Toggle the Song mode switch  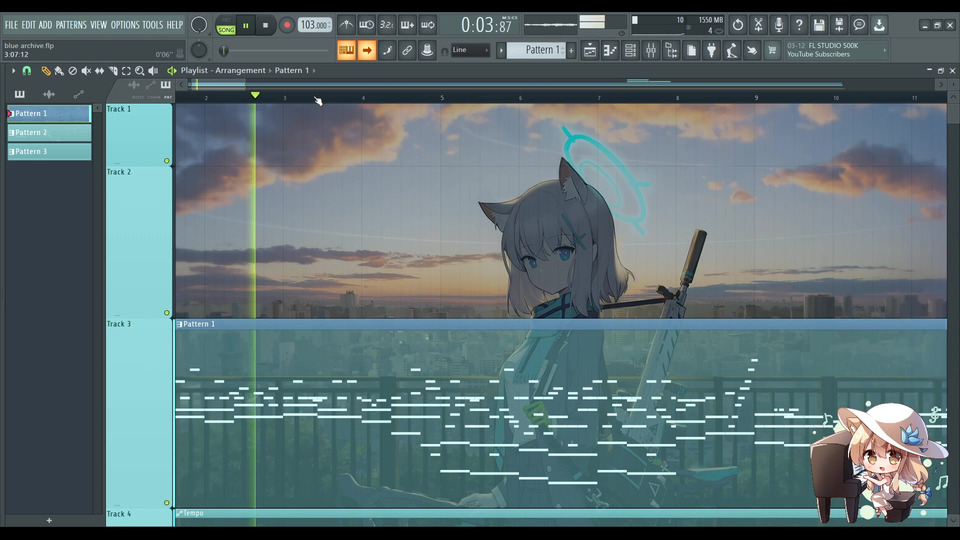tap(227, 29)
